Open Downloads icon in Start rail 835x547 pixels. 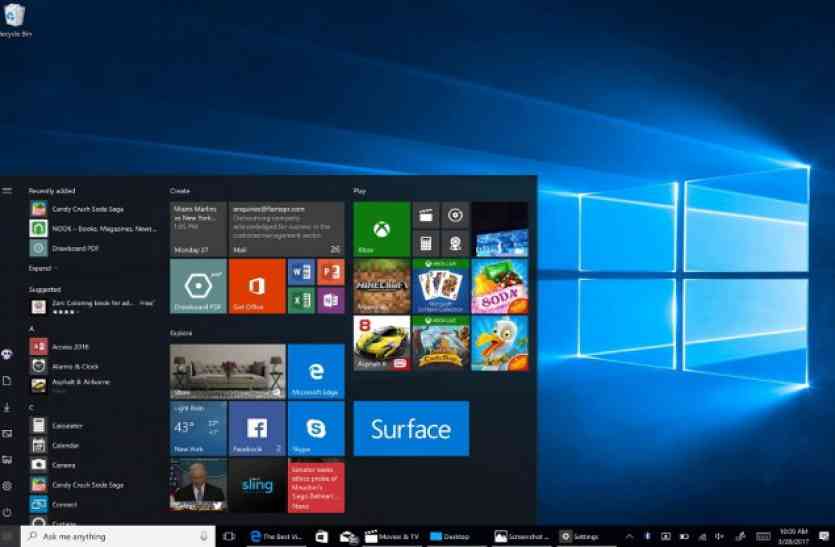point(7,407)
